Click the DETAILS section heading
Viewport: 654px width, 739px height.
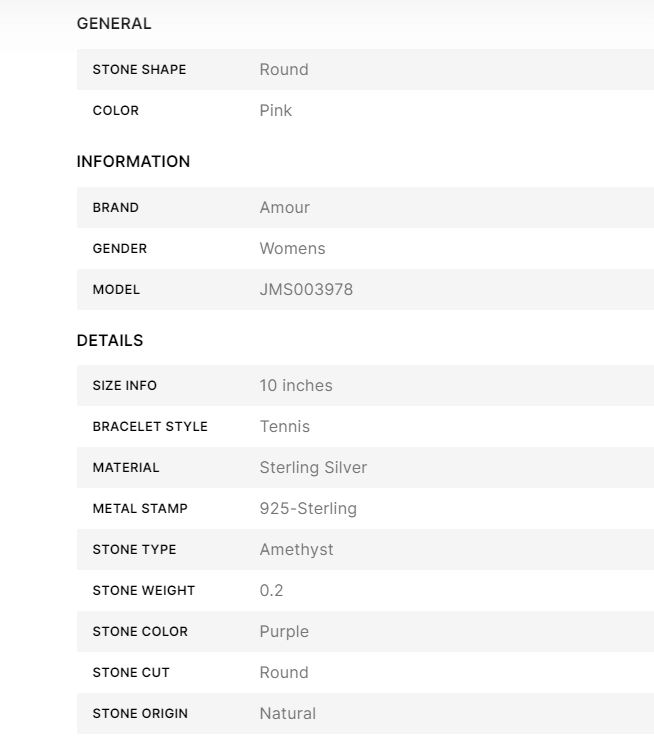(110, 341)
